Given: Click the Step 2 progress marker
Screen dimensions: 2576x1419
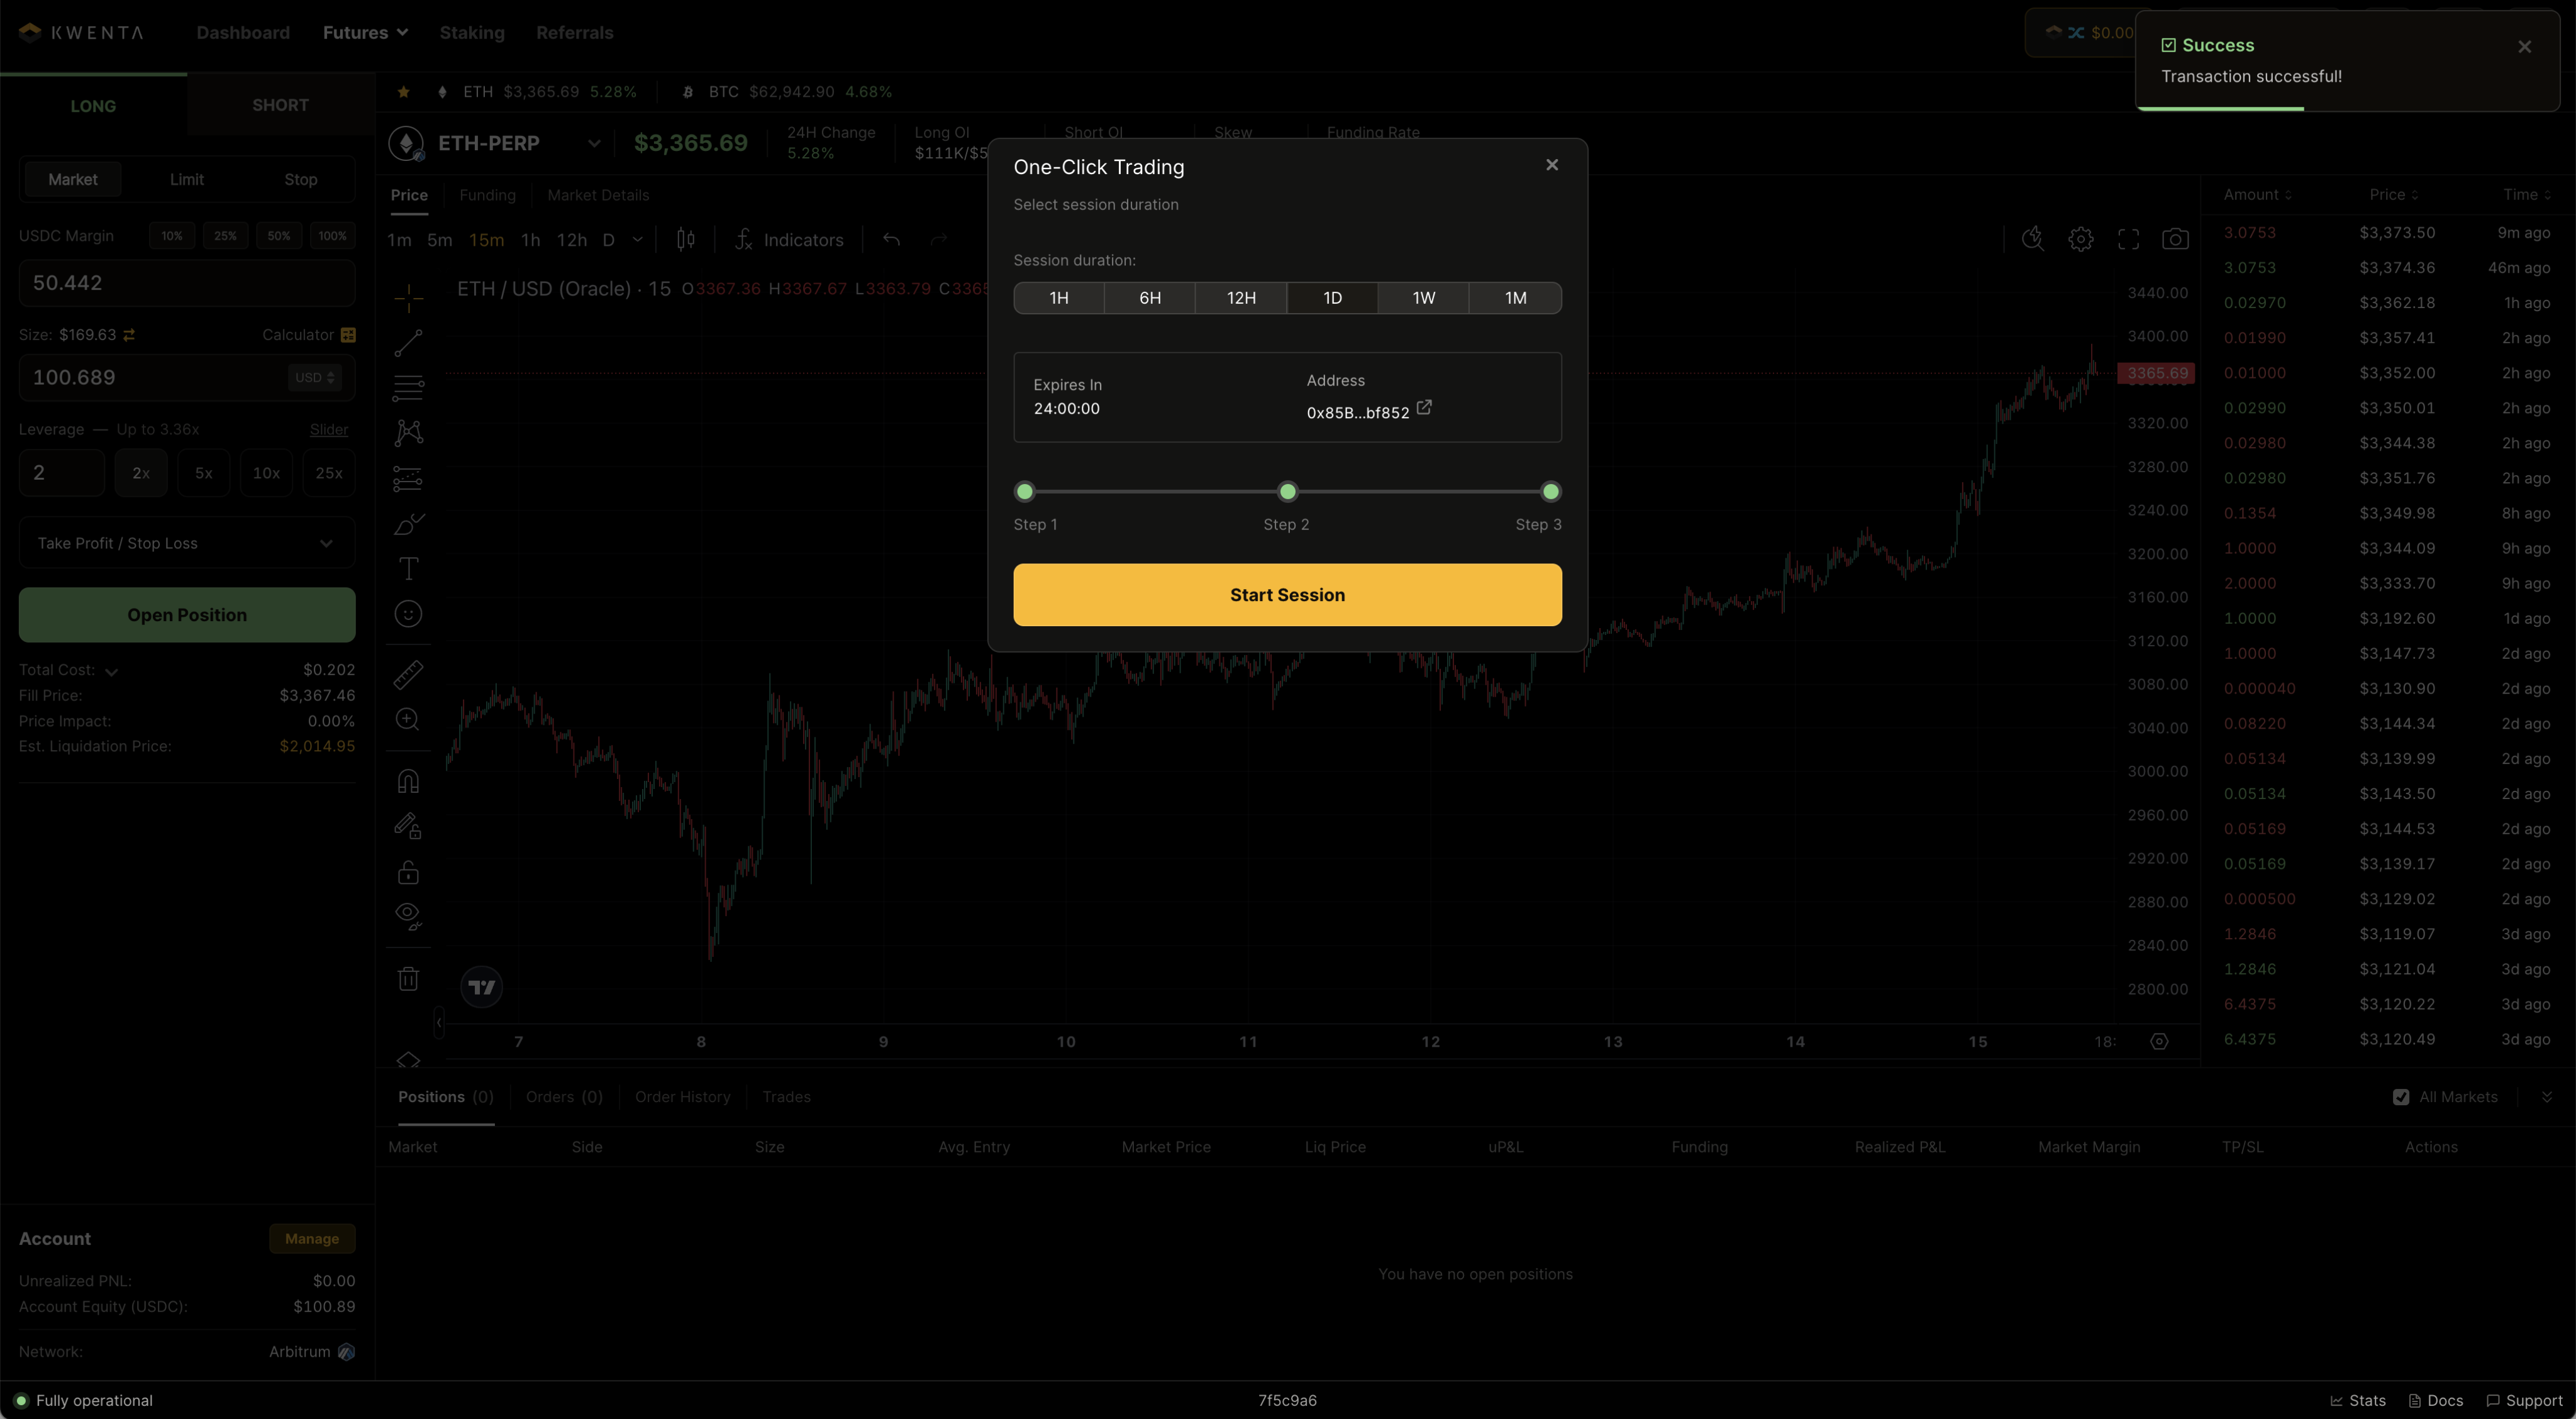Looking at the screenshot, I should point(1287,491).
